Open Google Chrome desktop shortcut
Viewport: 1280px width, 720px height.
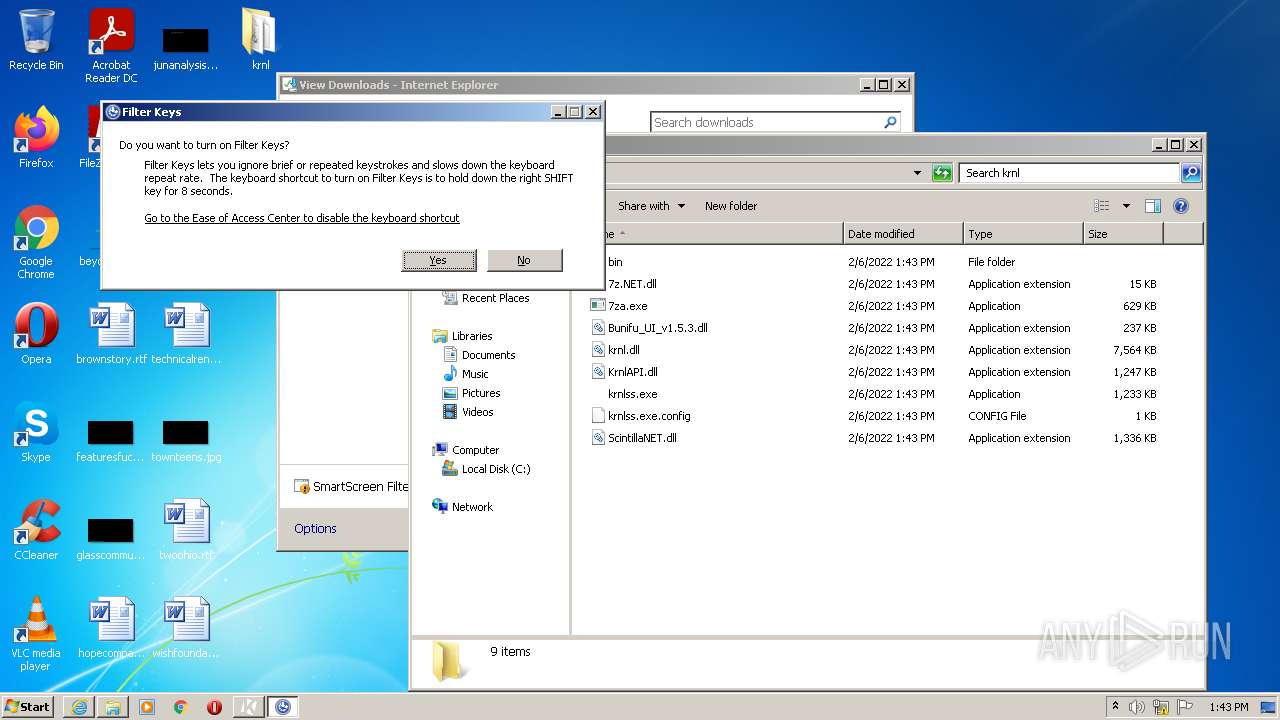36,243
